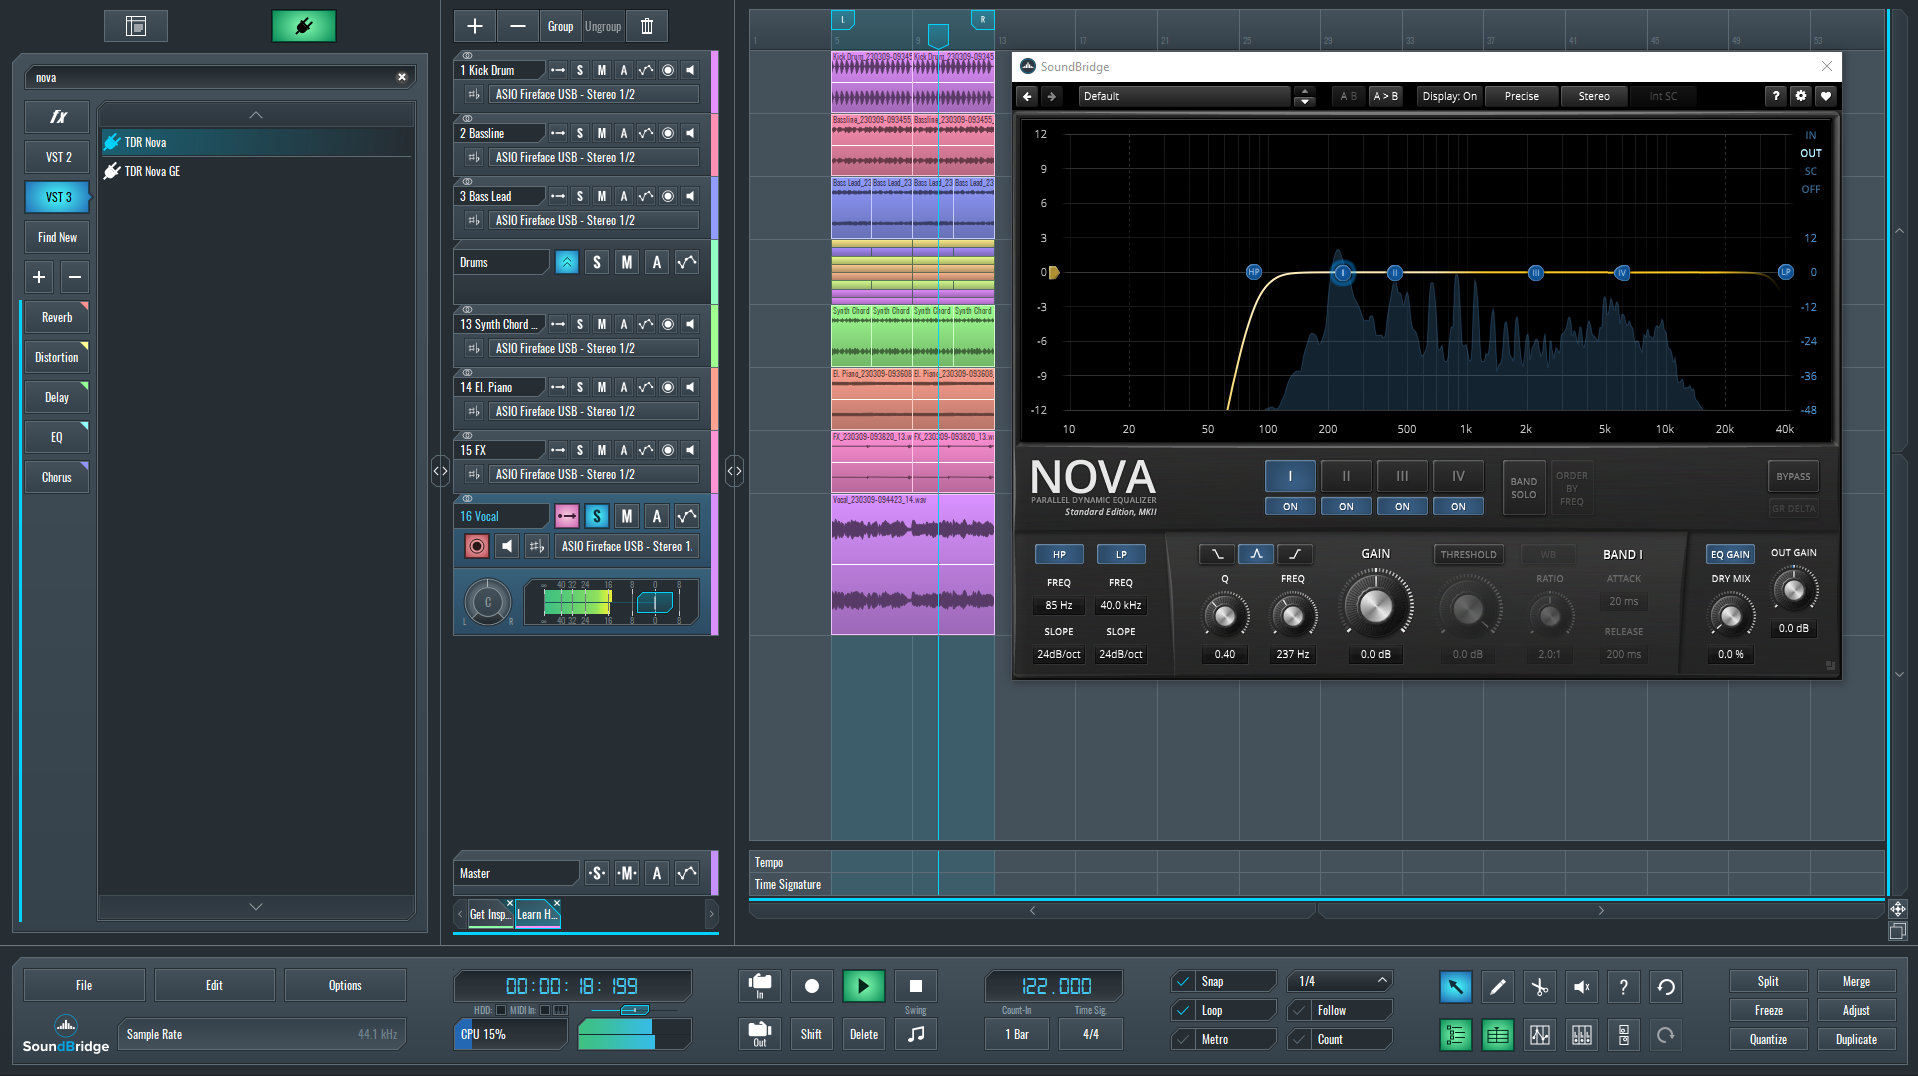Stop playback with the Stop button
Viewport: 1918px width, 1076px height.
coord(915,986)
